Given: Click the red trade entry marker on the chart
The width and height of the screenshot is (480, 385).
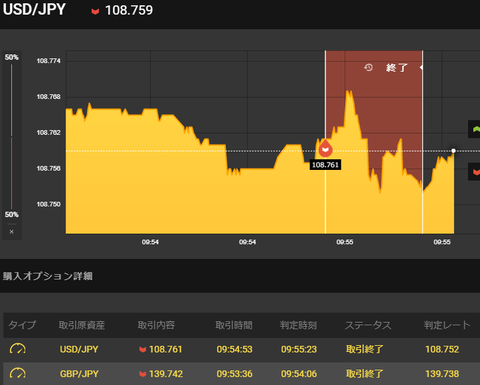Looking at the screenshot, I should (x=325, y=148).
